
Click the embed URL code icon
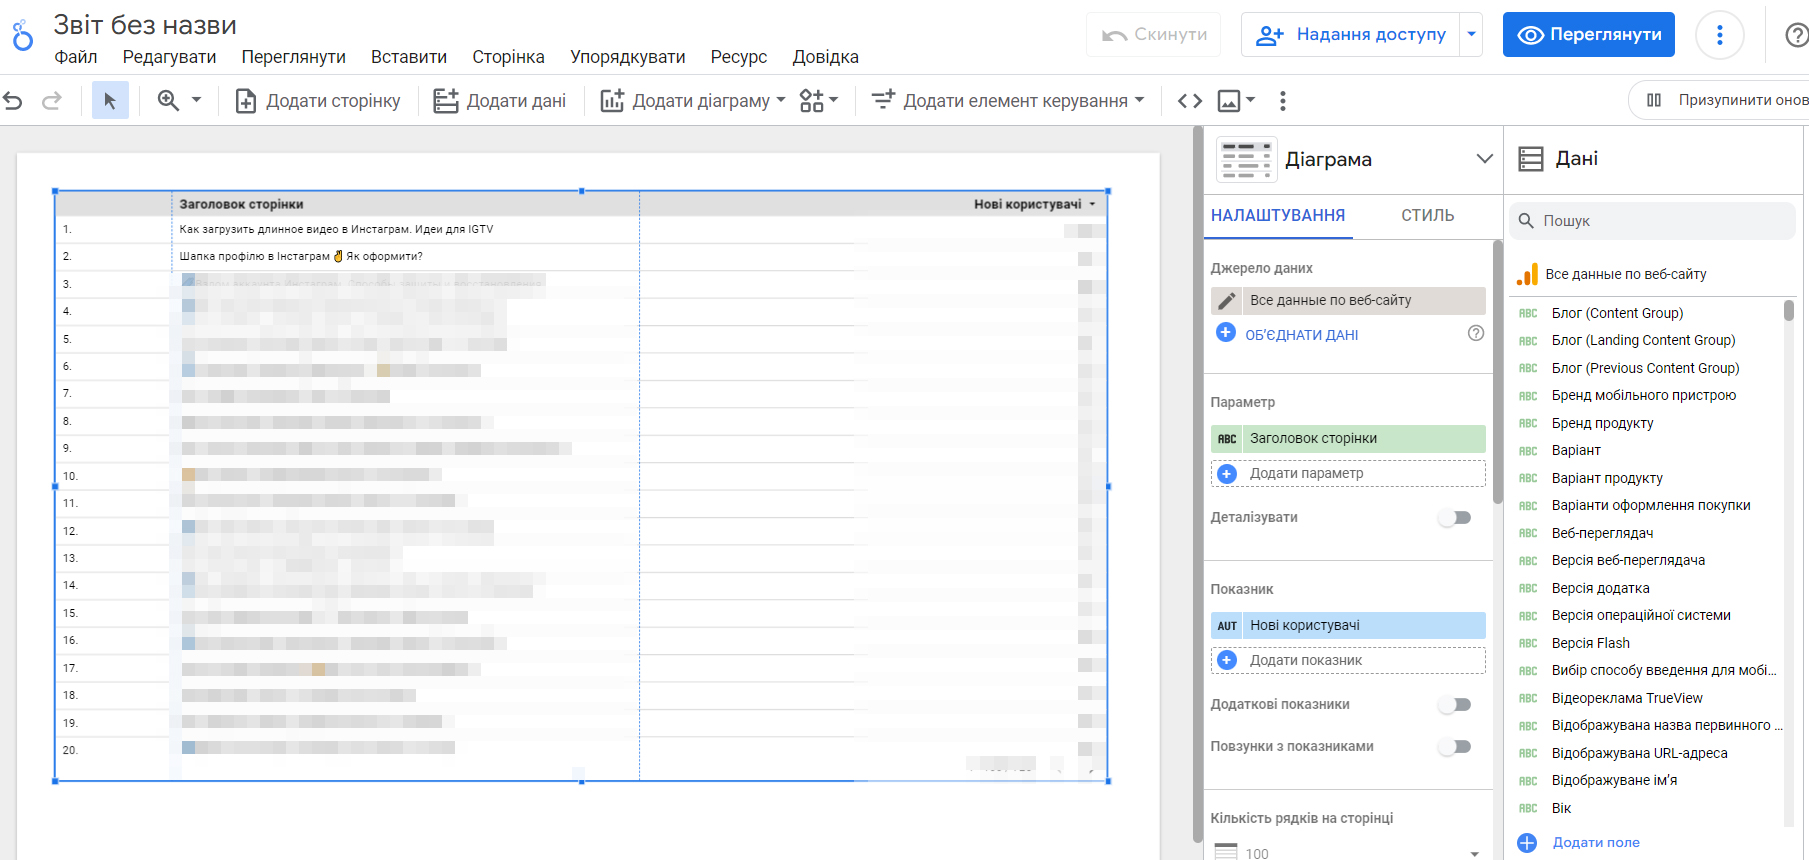coord(1189,101)
